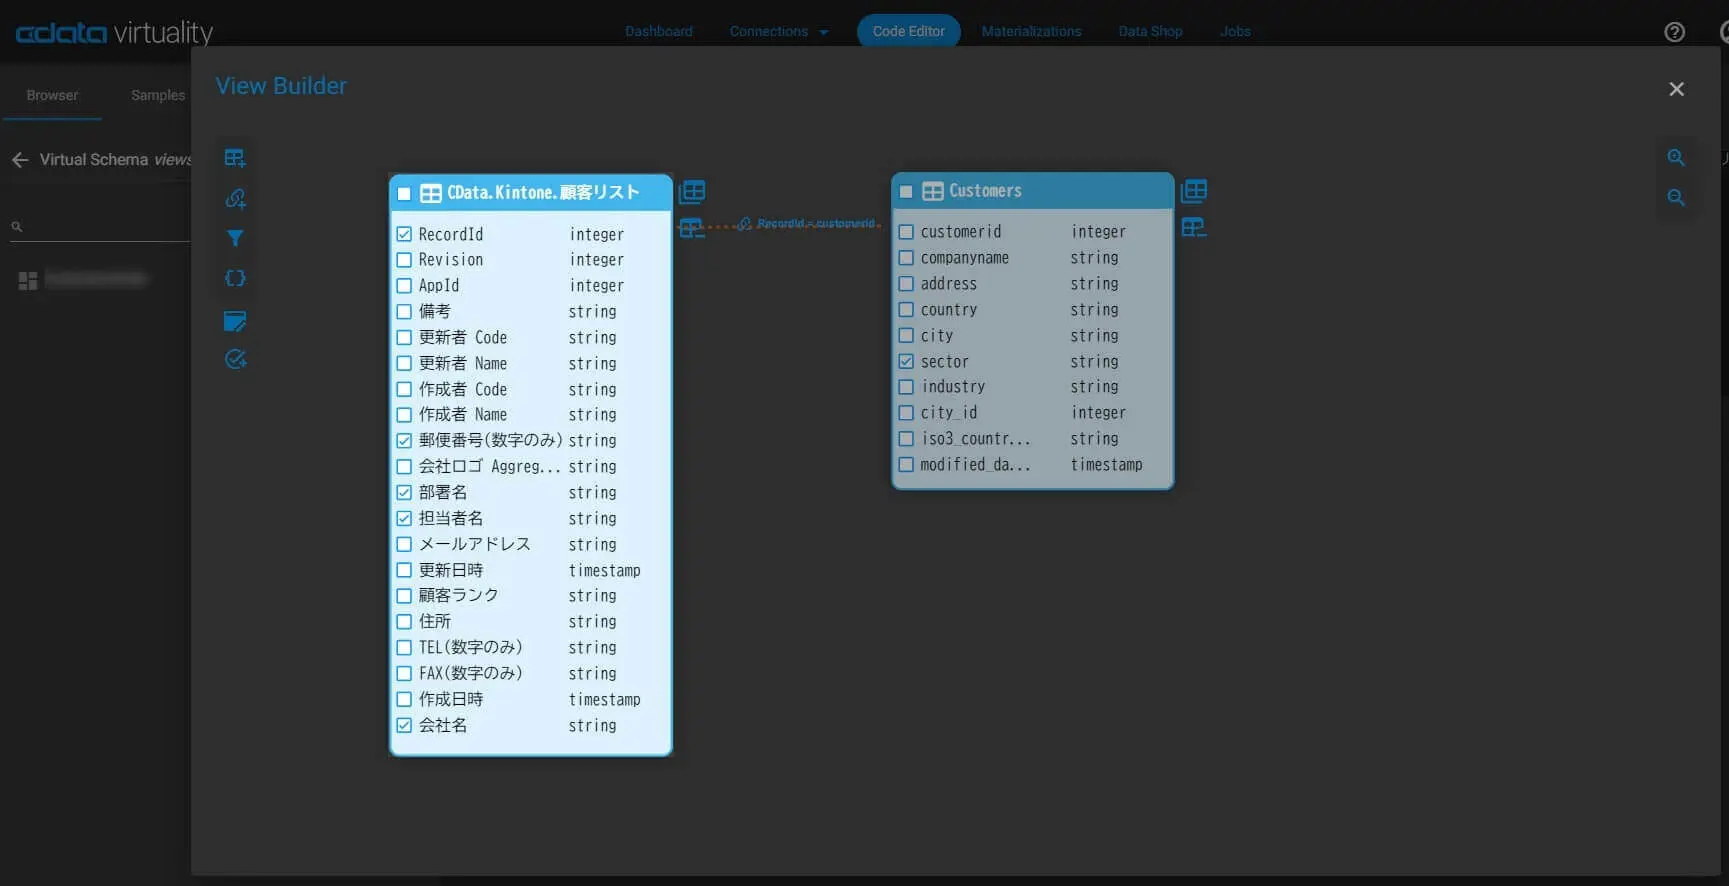Click the TEL(数字のみ) column name
Image resolution: width=1729 pixels, height=886 pixels.
click(471, 648)
